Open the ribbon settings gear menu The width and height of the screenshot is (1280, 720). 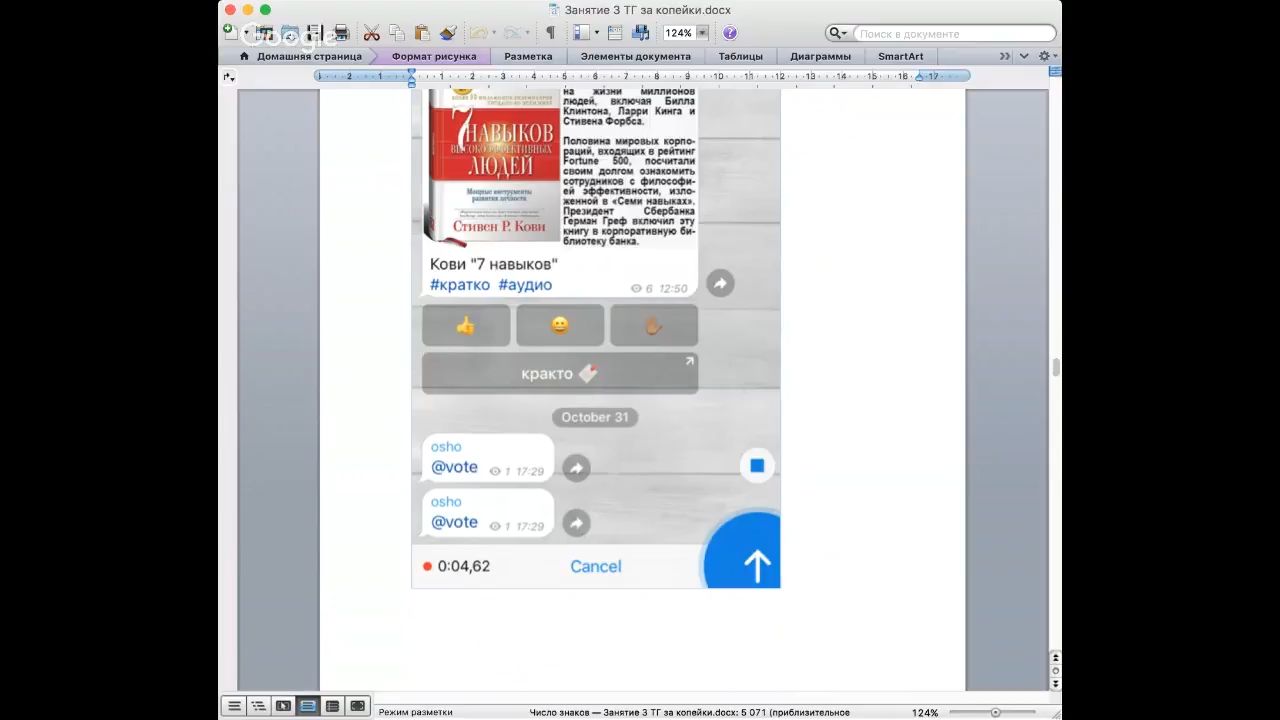(1047, 56)
